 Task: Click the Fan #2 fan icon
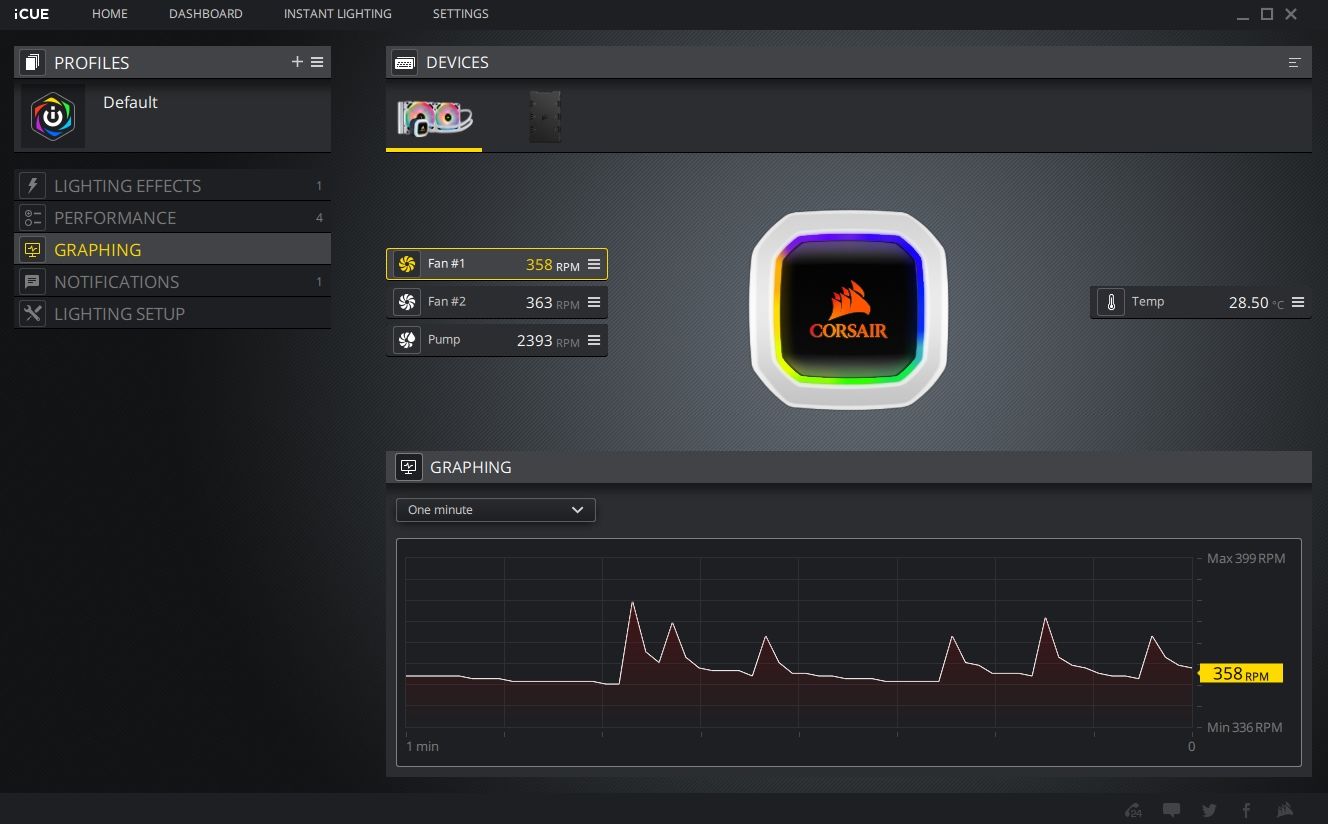tap(407, 302)
